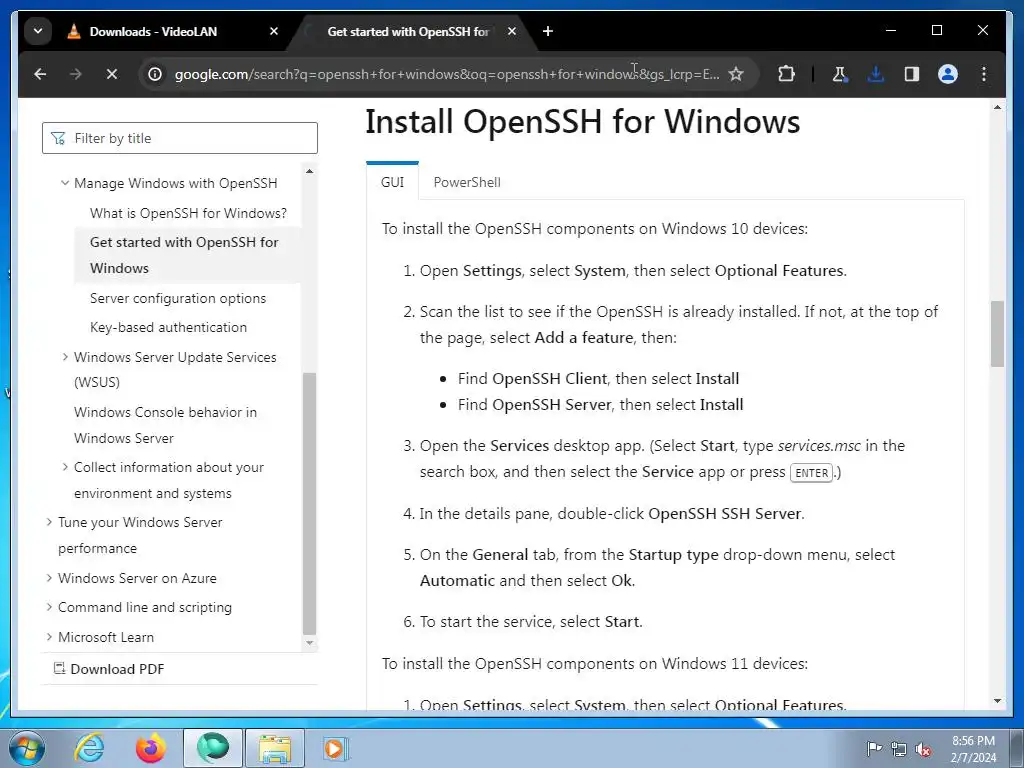Close the Downloads - VideoLAN tab
The image size is (1024, 768).
[274, 31]
